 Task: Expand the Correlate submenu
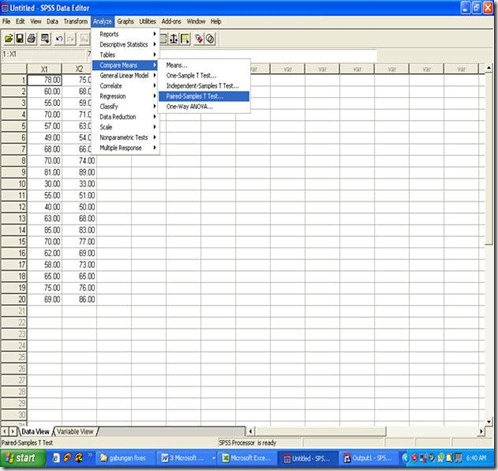[125, 86]
